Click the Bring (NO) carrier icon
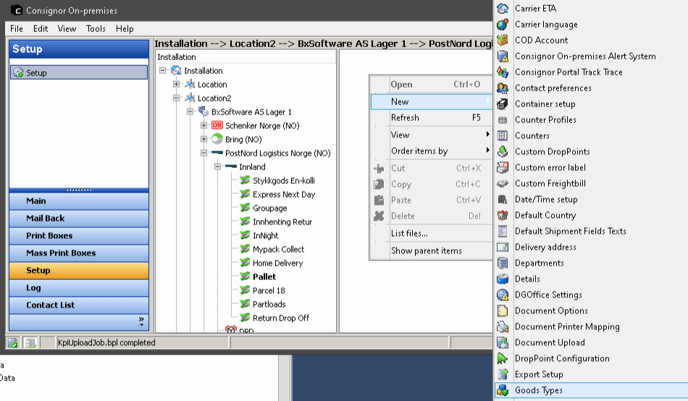The height and width of the screenshot is (401, 688). point(217,139)
